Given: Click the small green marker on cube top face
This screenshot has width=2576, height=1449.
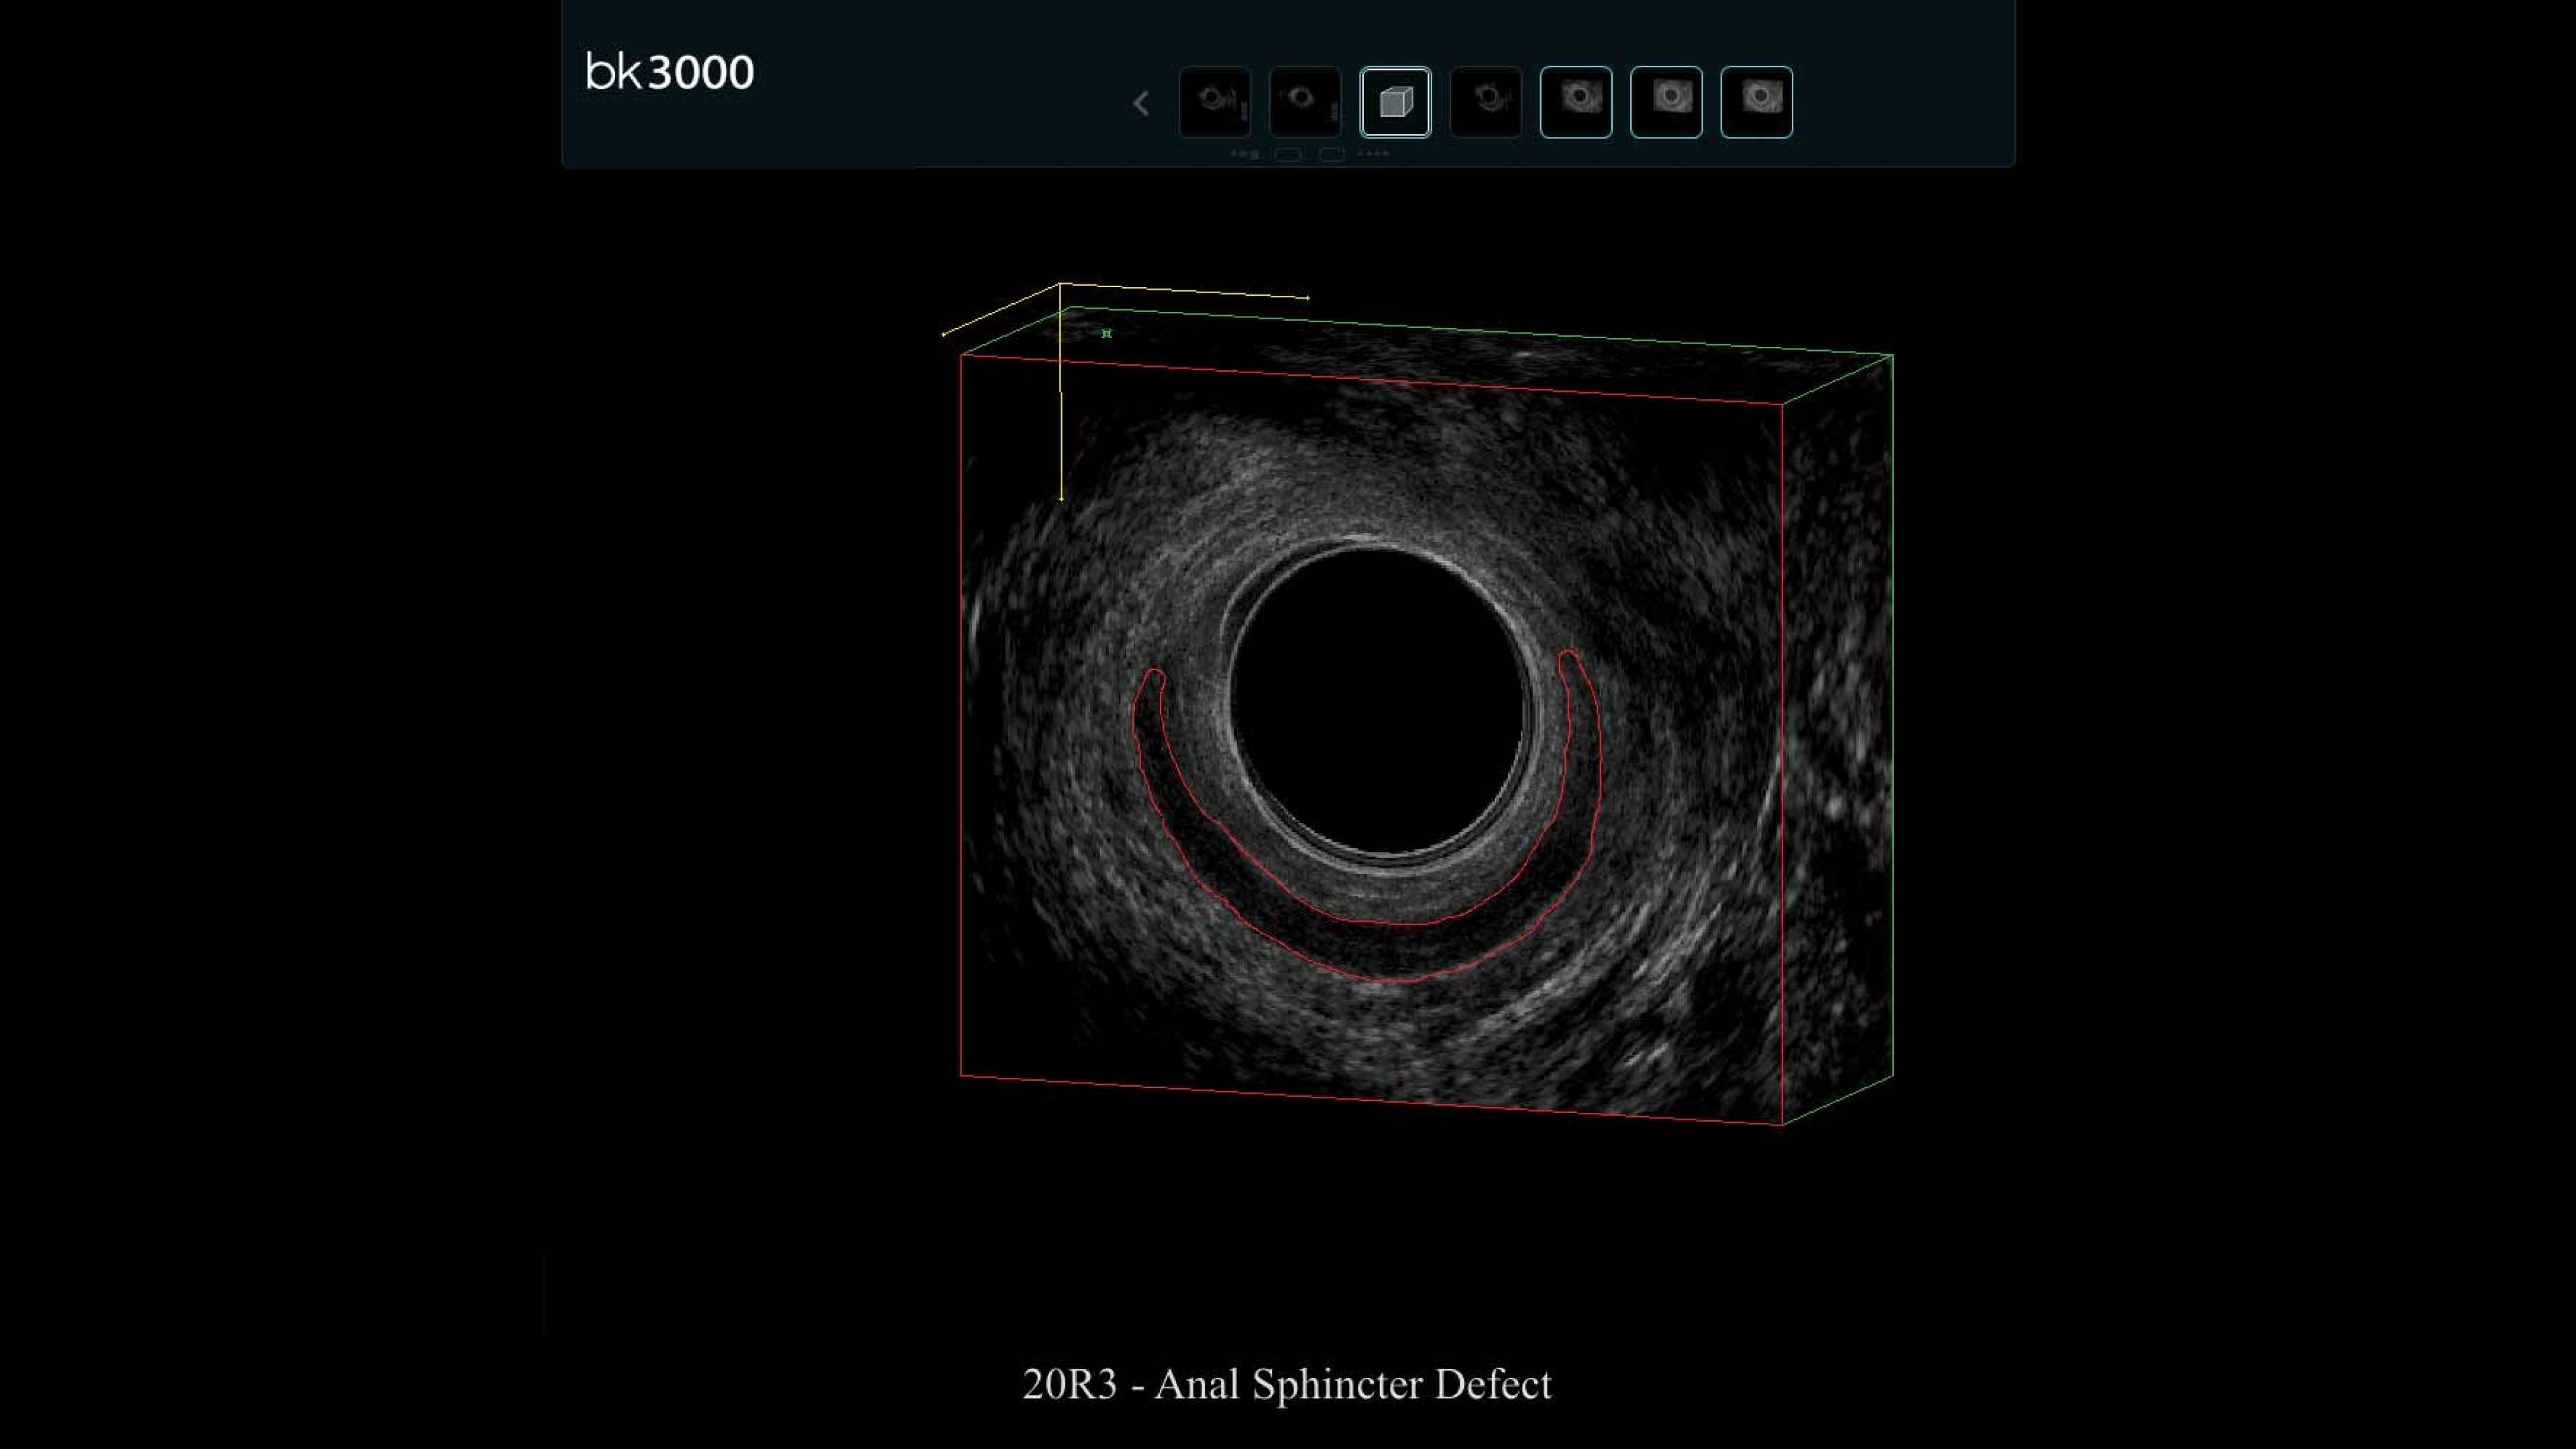Looking at the screenshot, I should point(1106,333).
